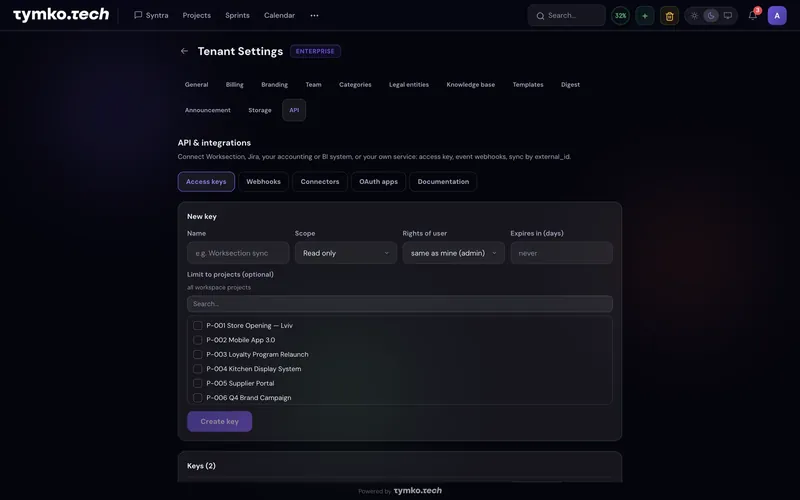Image resolution: width=800 pixels, height=500 pixels.
Task: Select the API tab
Action: (294, 110)
